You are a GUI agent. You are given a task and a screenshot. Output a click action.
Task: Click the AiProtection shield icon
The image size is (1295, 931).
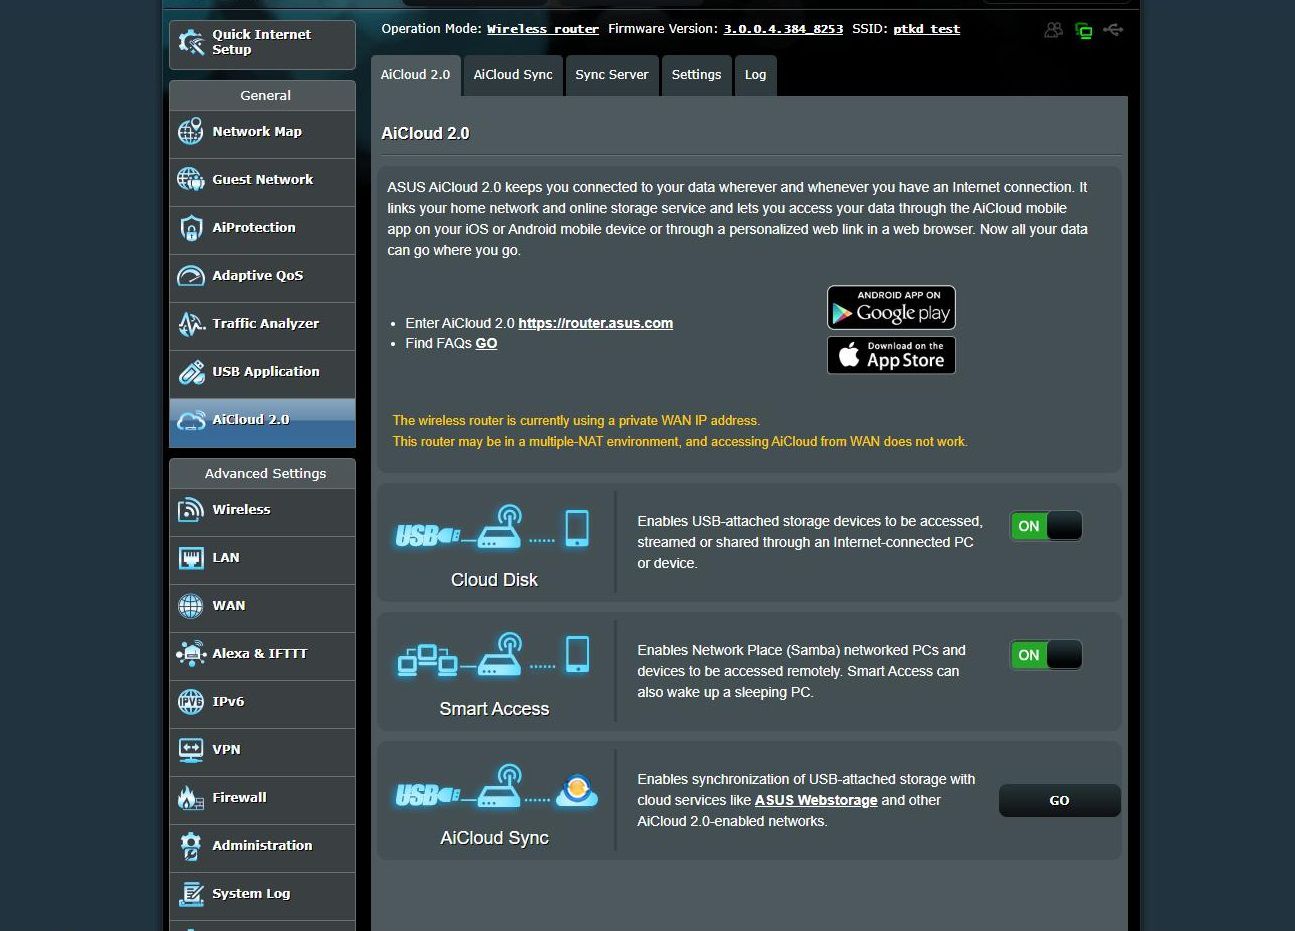click(x=190, y=228)
